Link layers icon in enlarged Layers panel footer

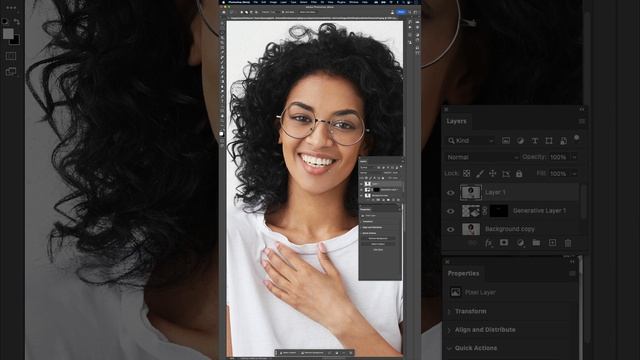(x=472, y=243)
